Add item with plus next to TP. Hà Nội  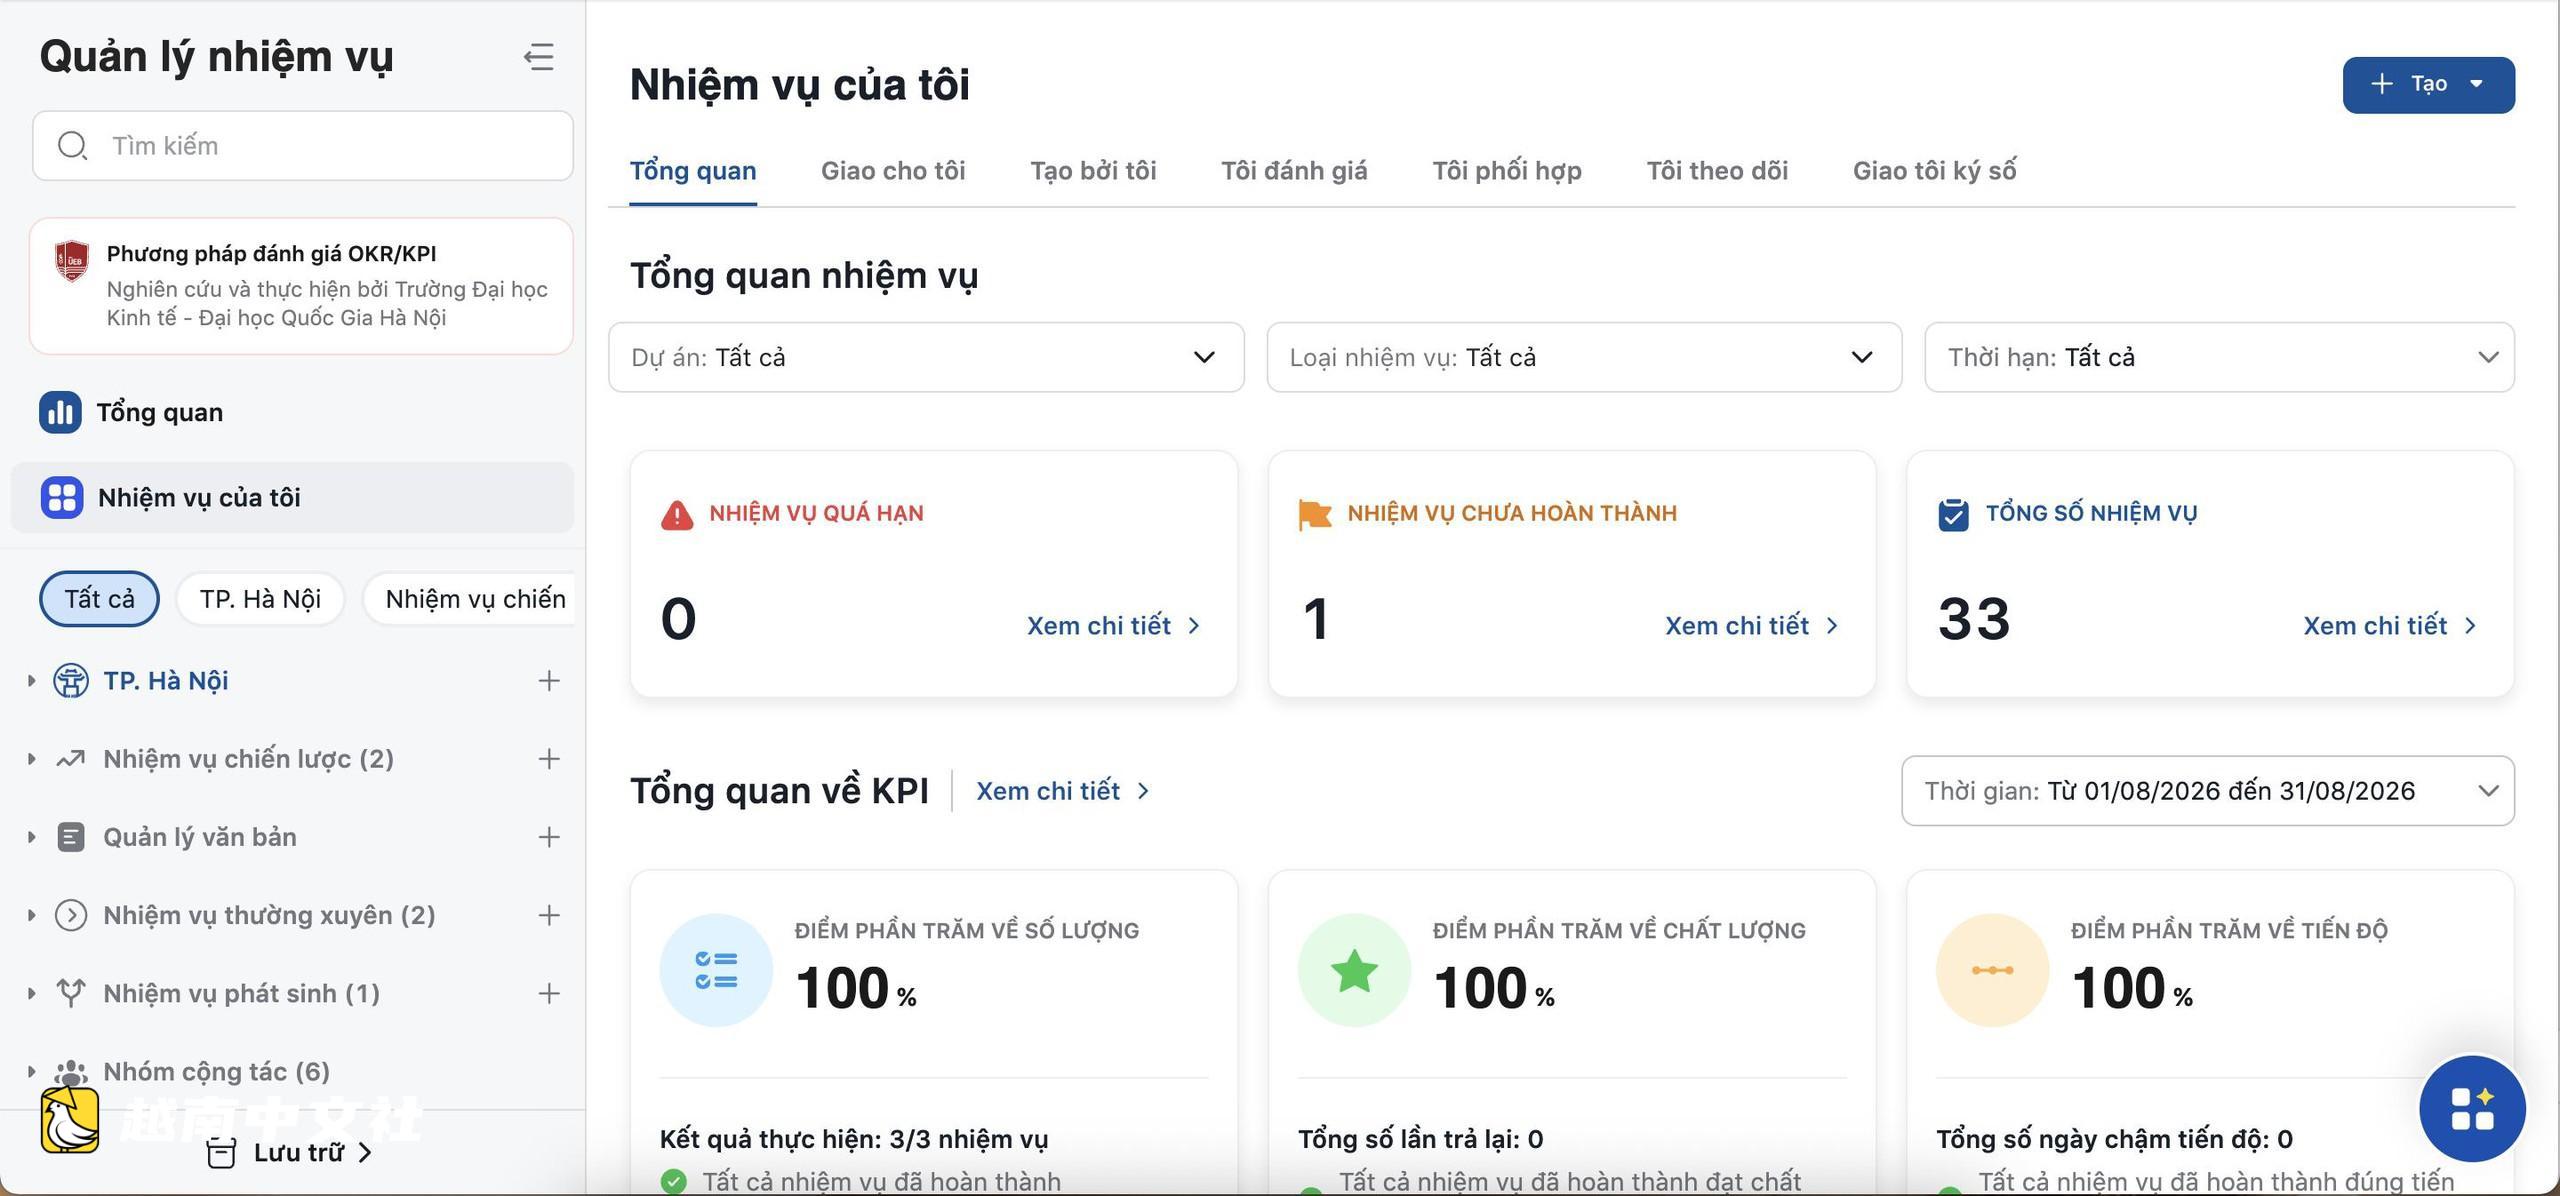tap(549, 681)
